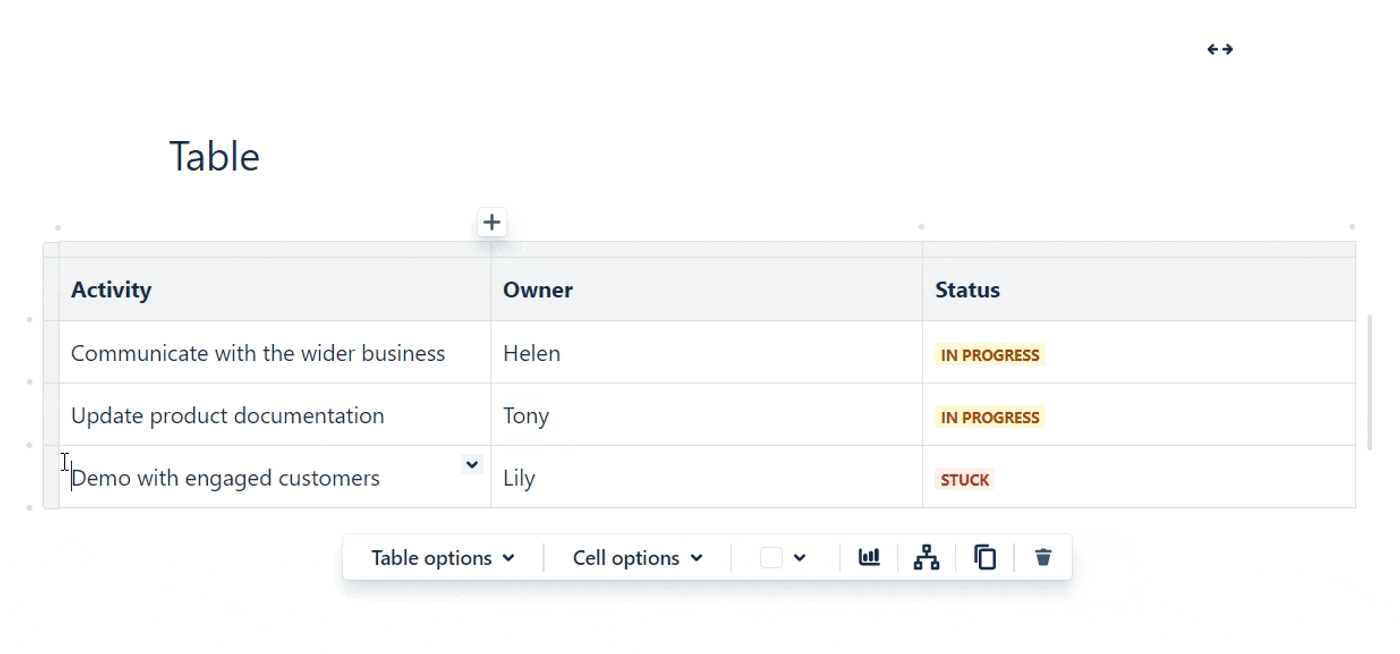Select the white cell background swatch
The width and height of the screenshot is (1400, 654).
point(771,558)
